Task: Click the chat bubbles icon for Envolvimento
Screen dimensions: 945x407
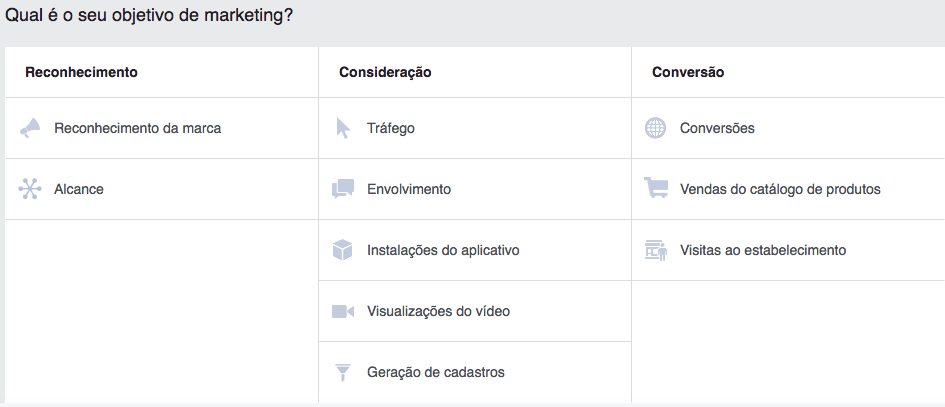Action: point(343,189)
